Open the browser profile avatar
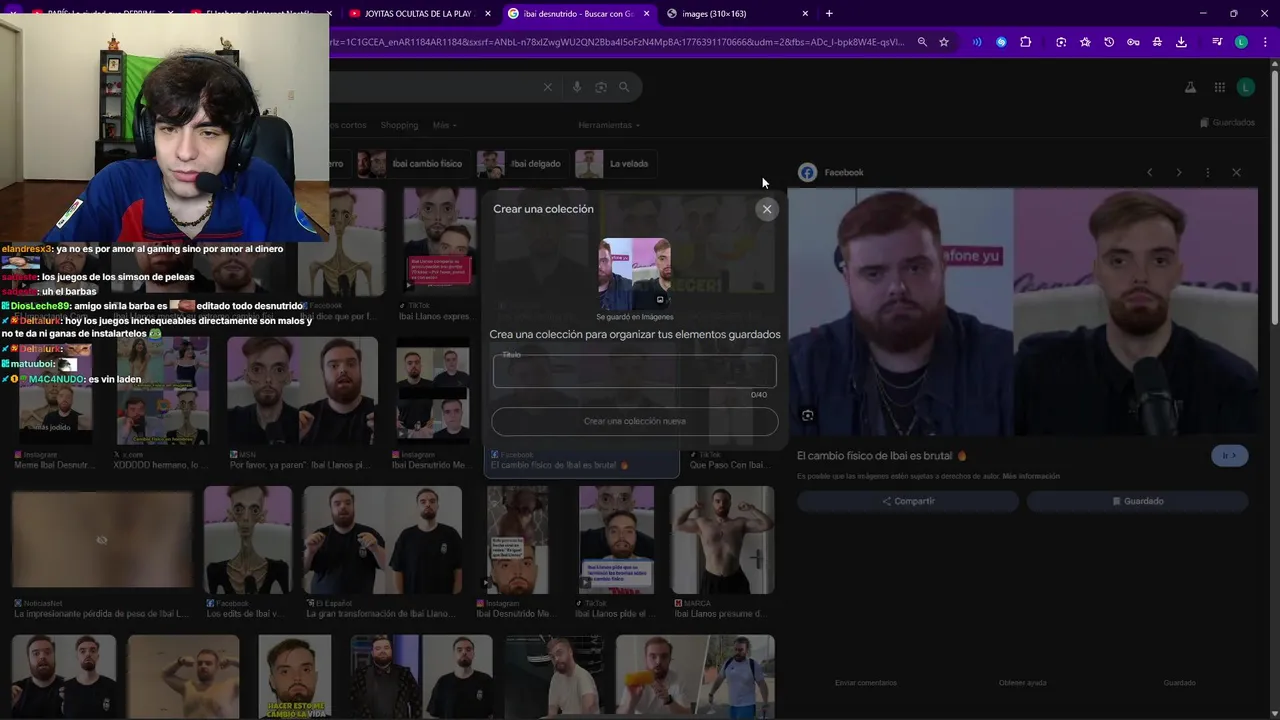The height and width of the screenshot is (720, 1280). [x=1241, y=42]
